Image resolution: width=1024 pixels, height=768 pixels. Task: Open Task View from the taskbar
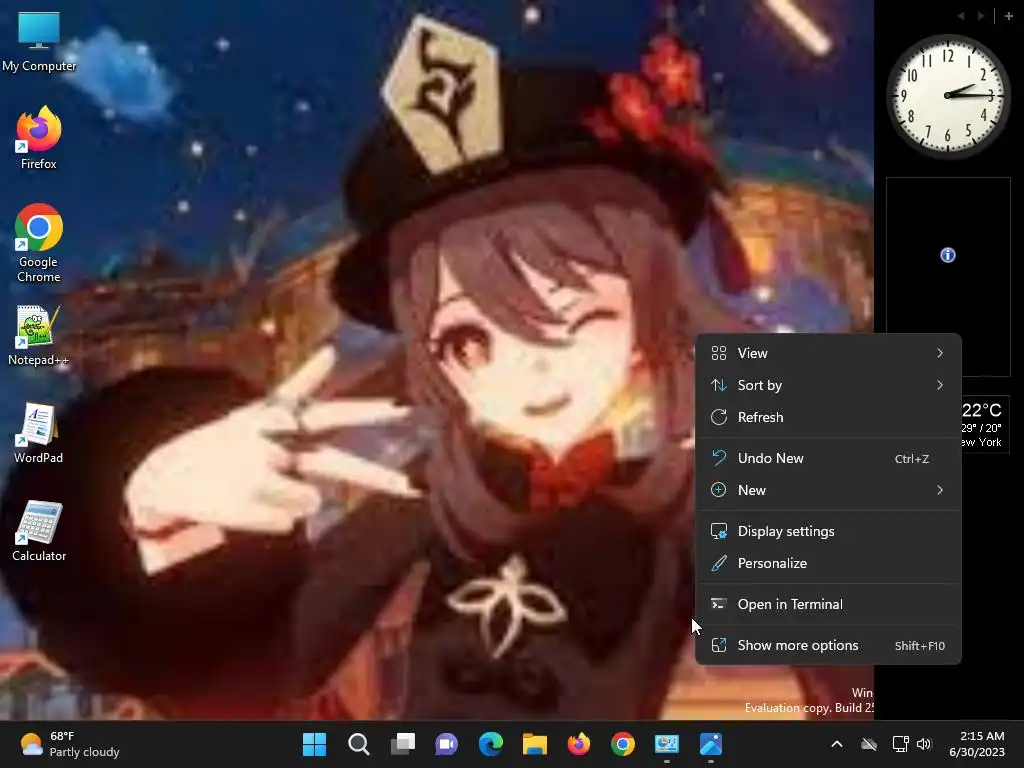403,744
